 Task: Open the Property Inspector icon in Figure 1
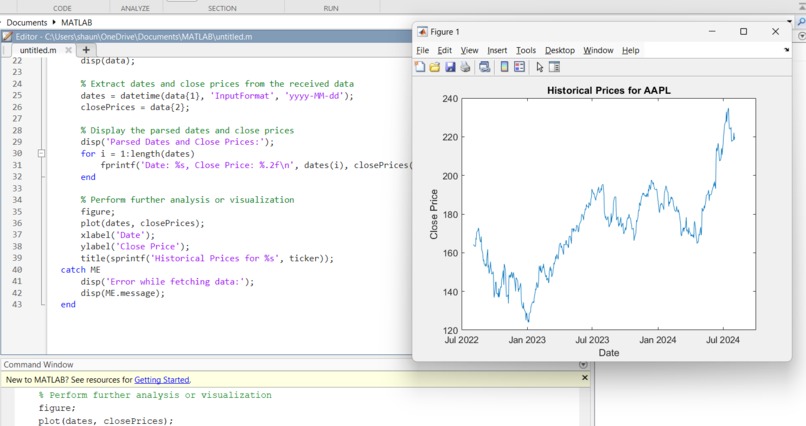554,67
